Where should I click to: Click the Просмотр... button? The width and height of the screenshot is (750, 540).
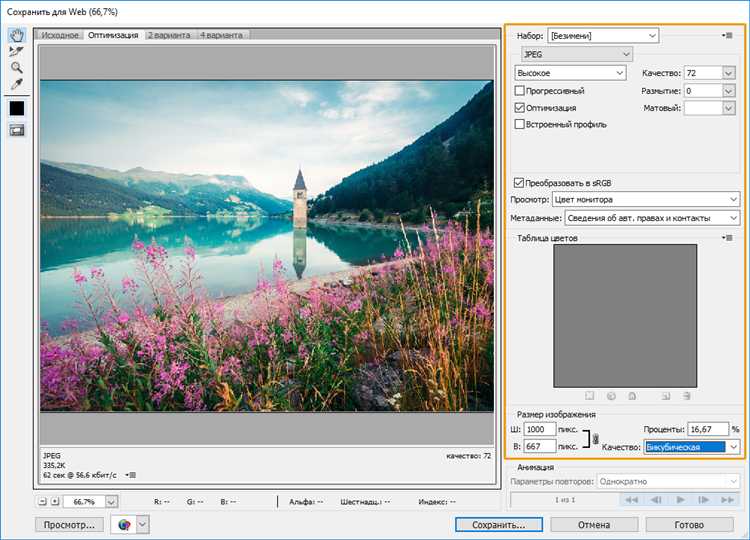tap(69, 525)
